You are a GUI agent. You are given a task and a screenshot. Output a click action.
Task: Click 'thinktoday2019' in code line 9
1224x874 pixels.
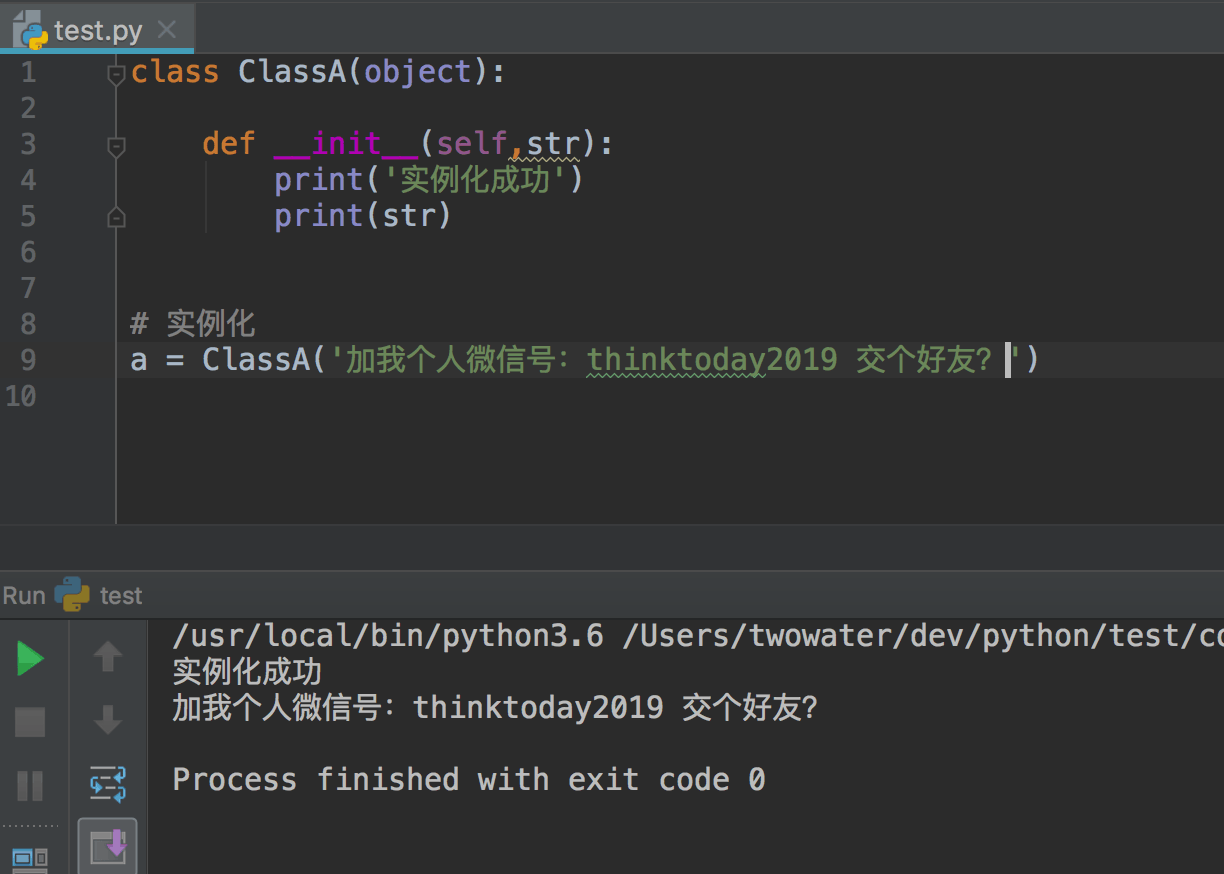[x=712, y=360]
